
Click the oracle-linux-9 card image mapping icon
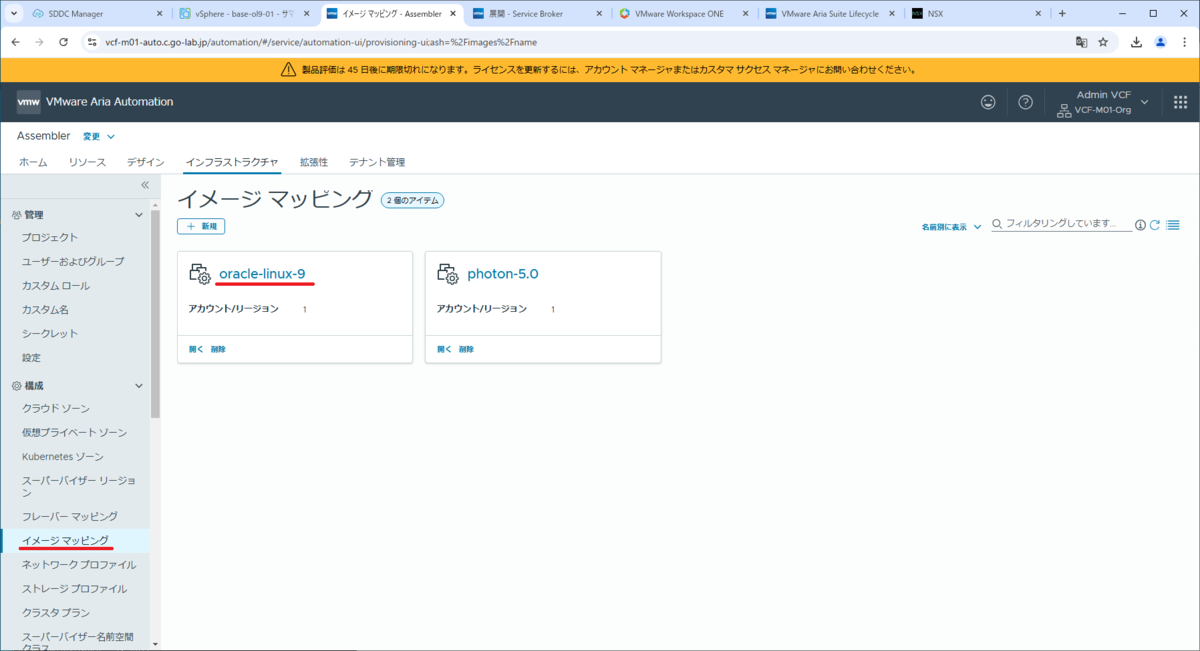[200, 274]
